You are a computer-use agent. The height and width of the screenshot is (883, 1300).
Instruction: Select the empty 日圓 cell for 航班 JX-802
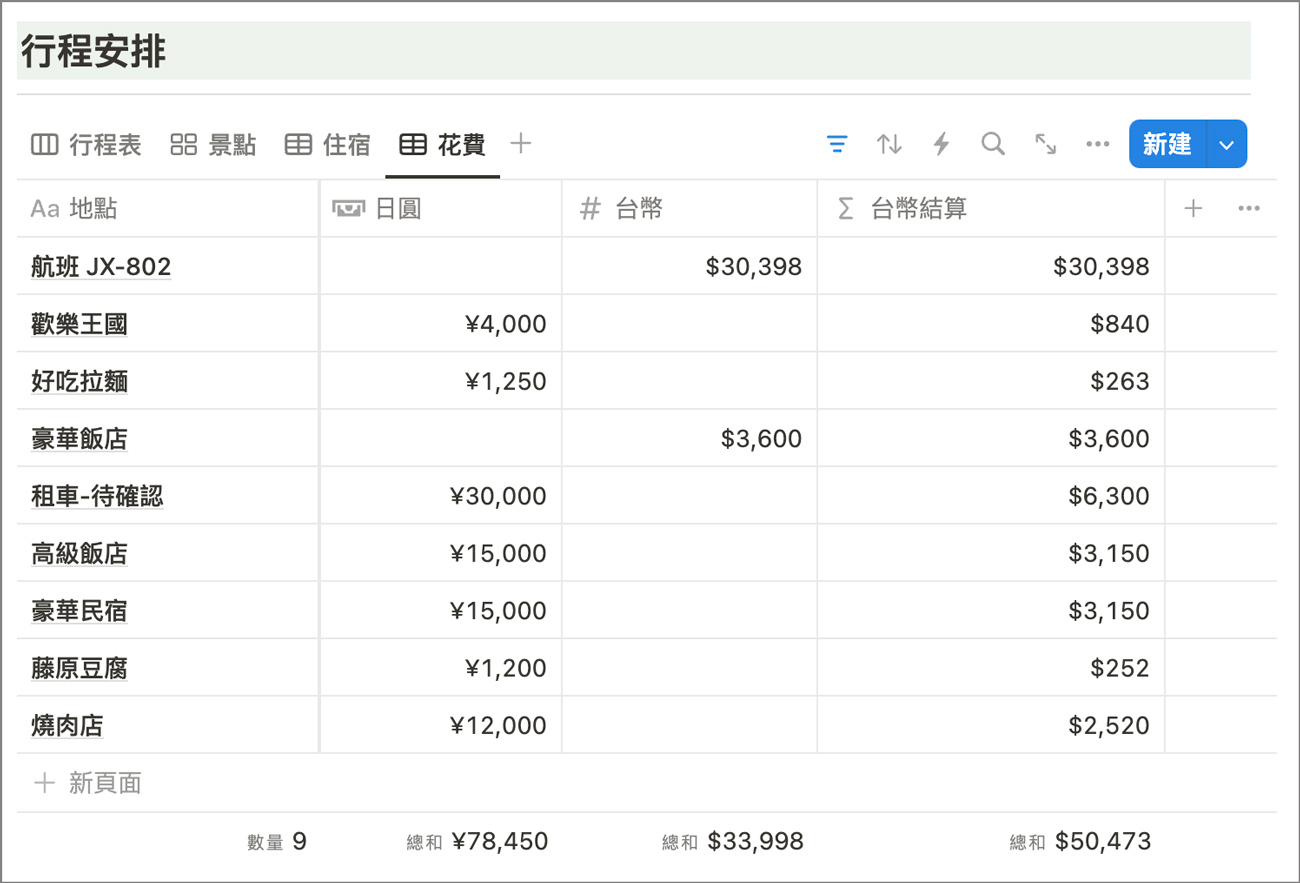tap(440, 265)
